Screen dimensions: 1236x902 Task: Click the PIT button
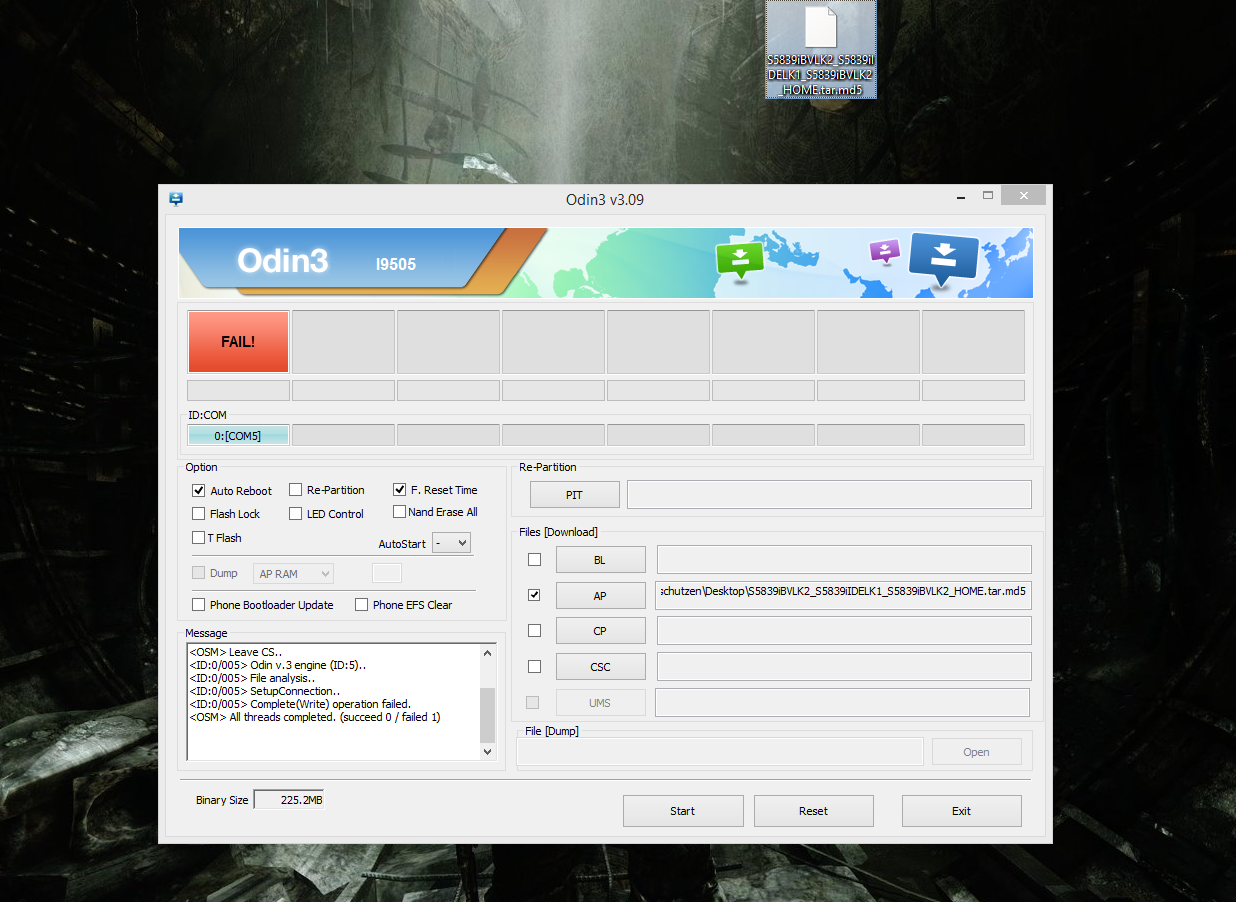[x=574, y=495]
